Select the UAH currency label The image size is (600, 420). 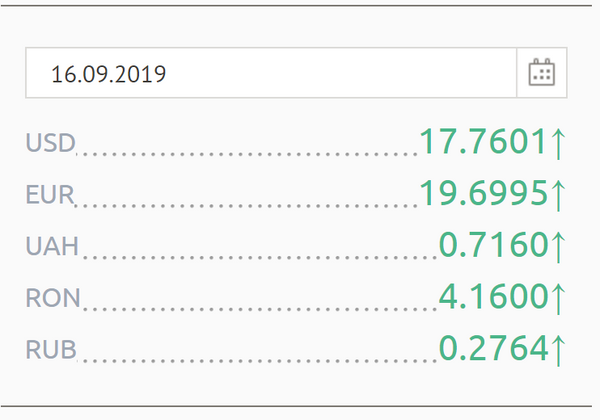coord(52,246)
